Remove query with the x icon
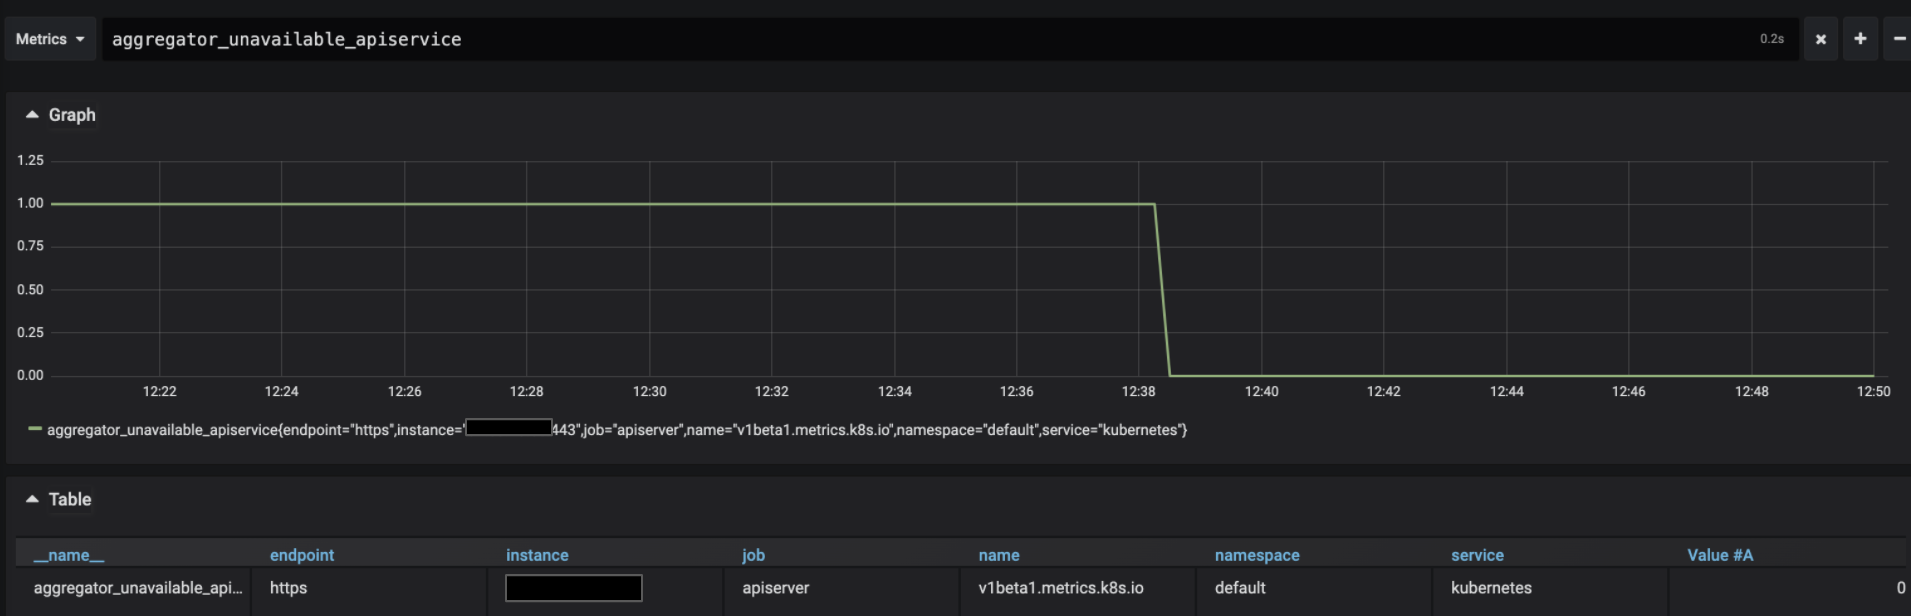1912x616 pixels. (x=1821, y=39)
